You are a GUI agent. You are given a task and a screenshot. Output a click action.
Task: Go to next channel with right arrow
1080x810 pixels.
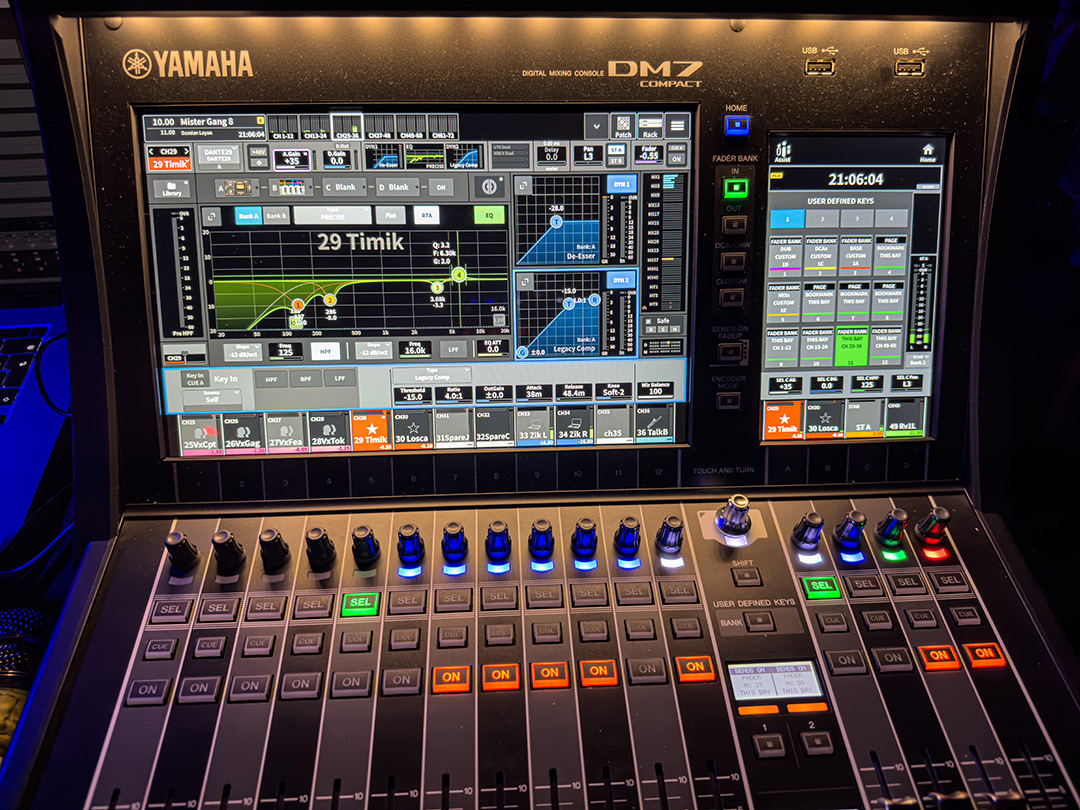[x=185, y=152]
